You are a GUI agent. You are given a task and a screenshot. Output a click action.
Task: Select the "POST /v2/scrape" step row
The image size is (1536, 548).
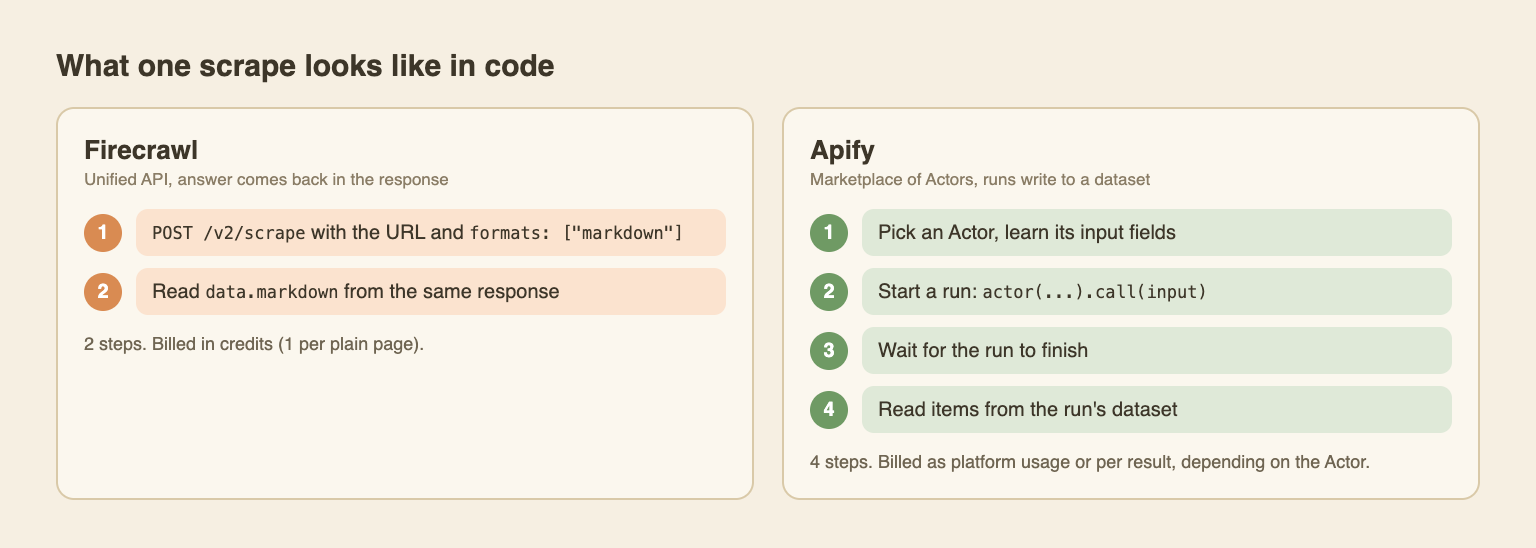coord(431,233)
